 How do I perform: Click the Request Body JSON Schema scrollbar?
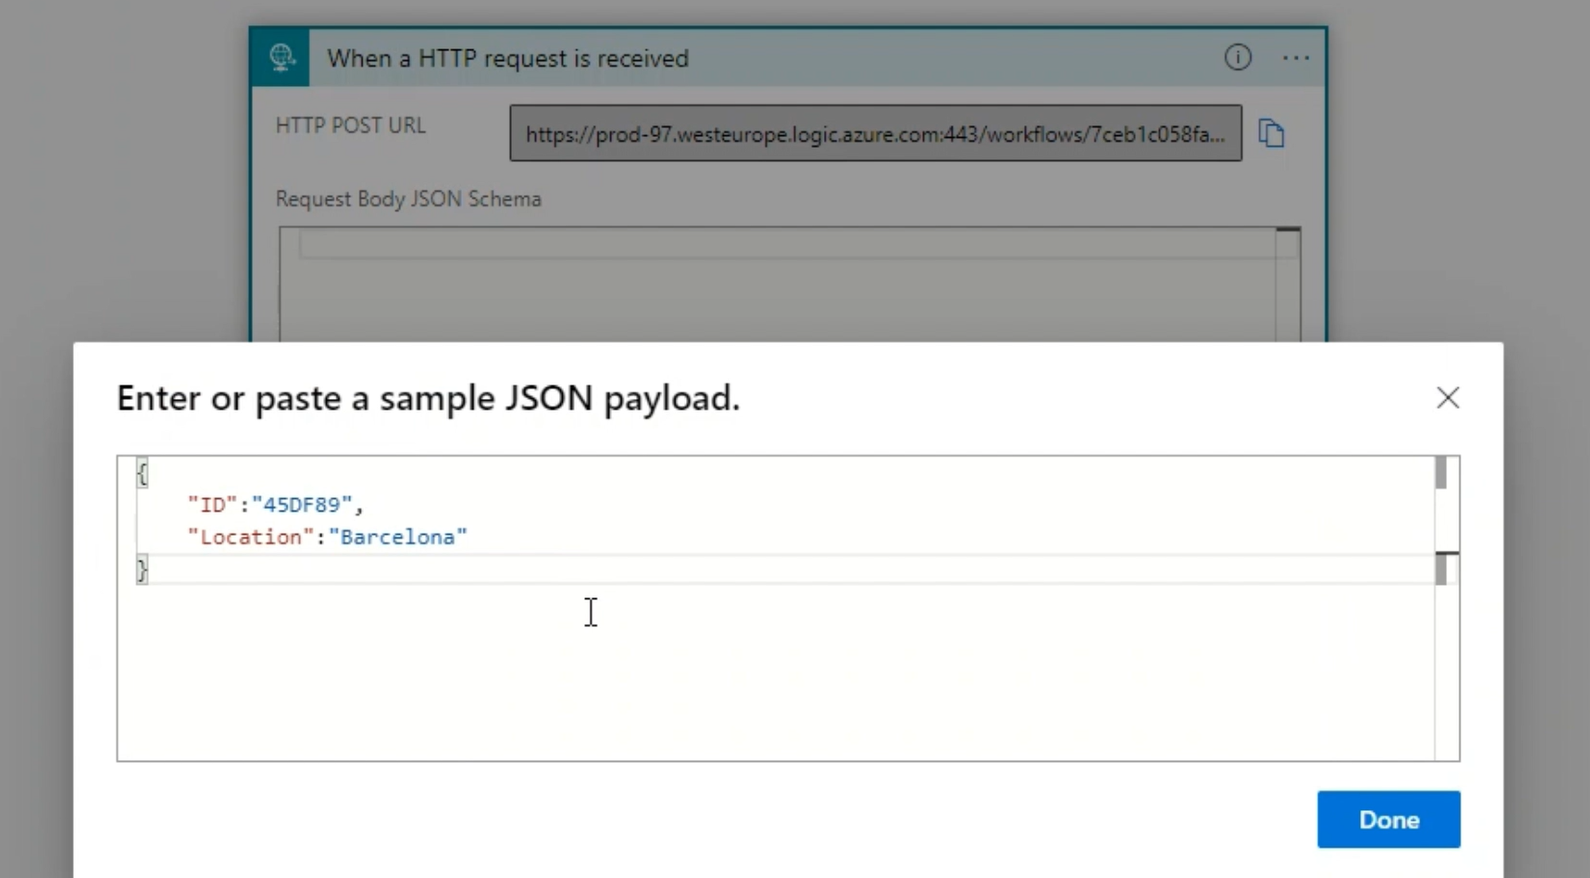coord(1288,285)
